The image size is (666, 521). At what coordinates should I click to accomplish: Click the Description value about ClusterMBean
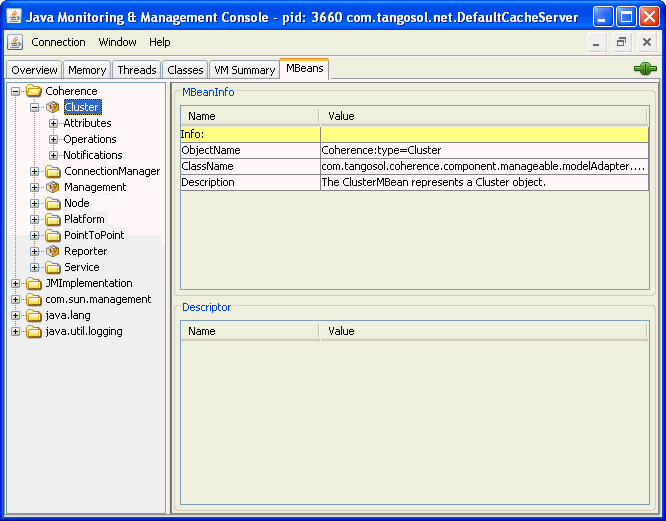point(485,182)
